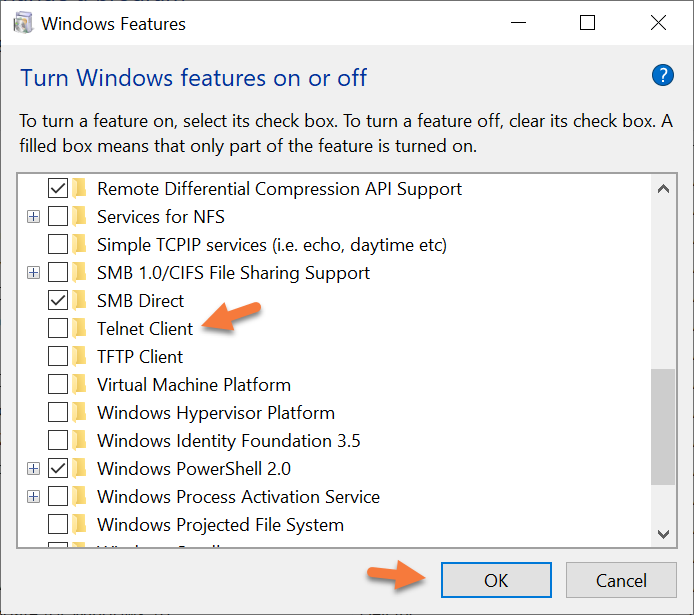Screen dimensions: 694x615
Task: Click folder icon beside Telnet Client
Action: pyautogui.click(x=81, y=328)
